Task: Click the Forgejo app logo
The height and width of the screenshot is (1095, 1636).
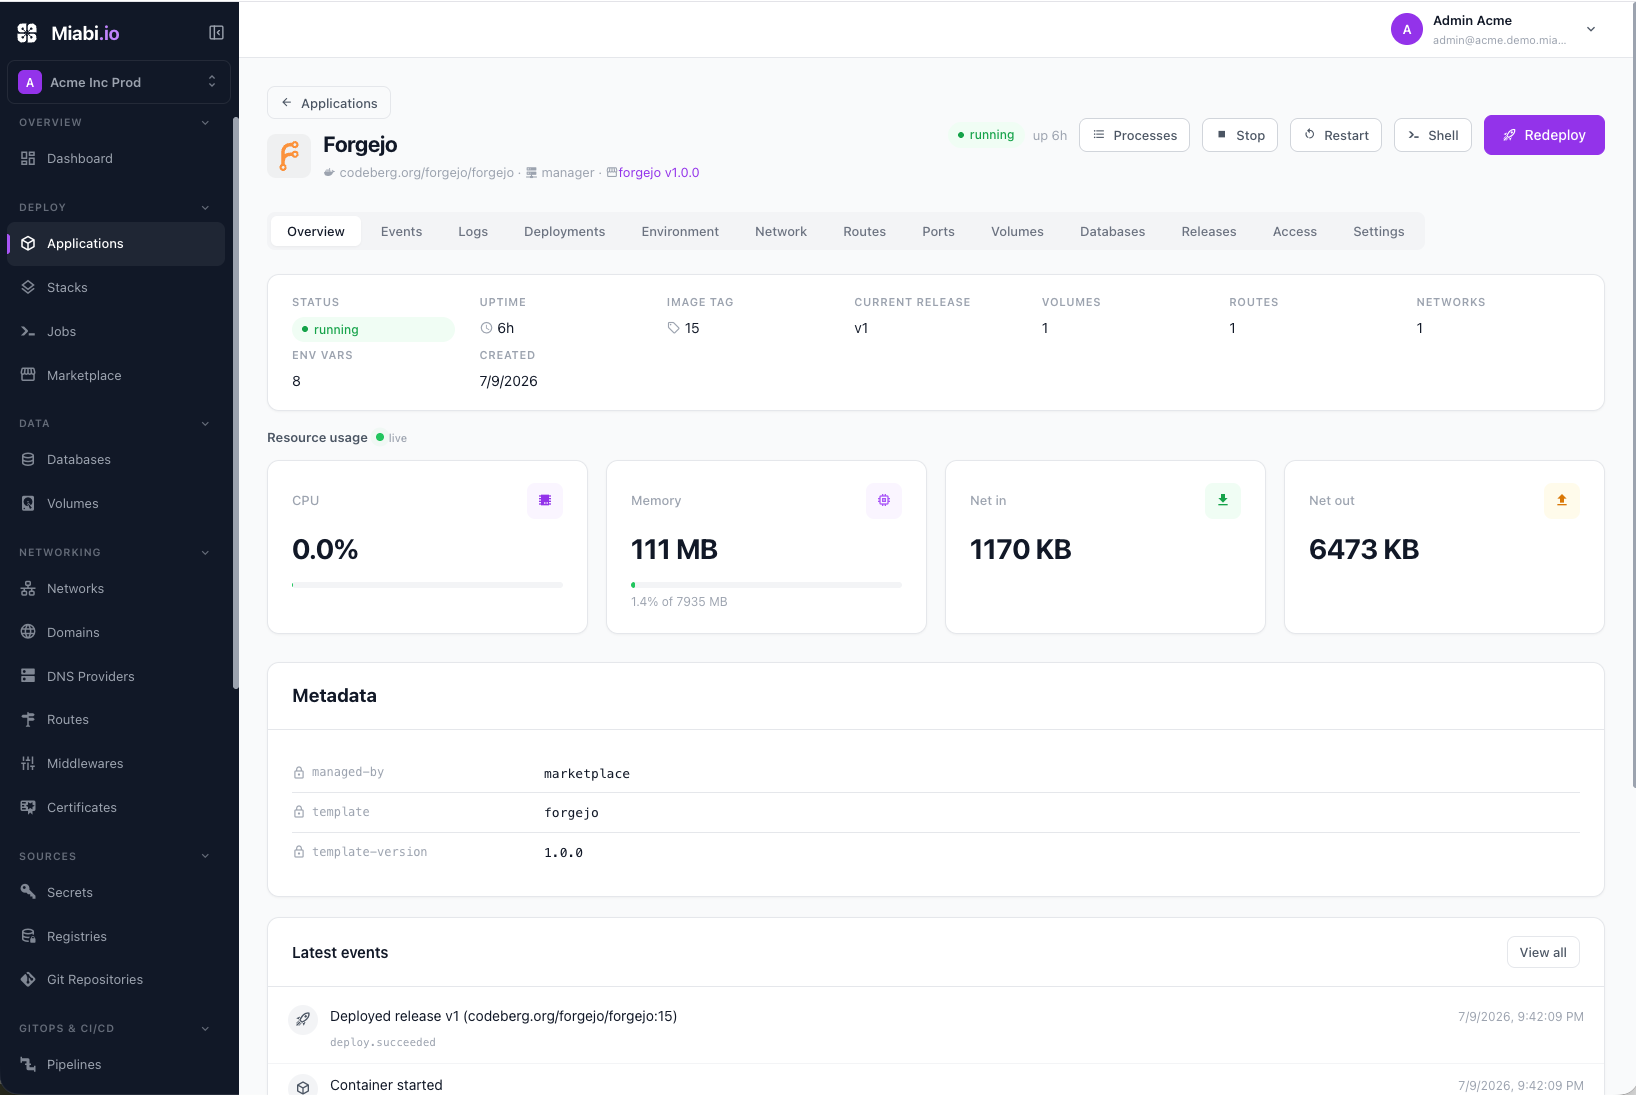Action: (x=289, y=156)
